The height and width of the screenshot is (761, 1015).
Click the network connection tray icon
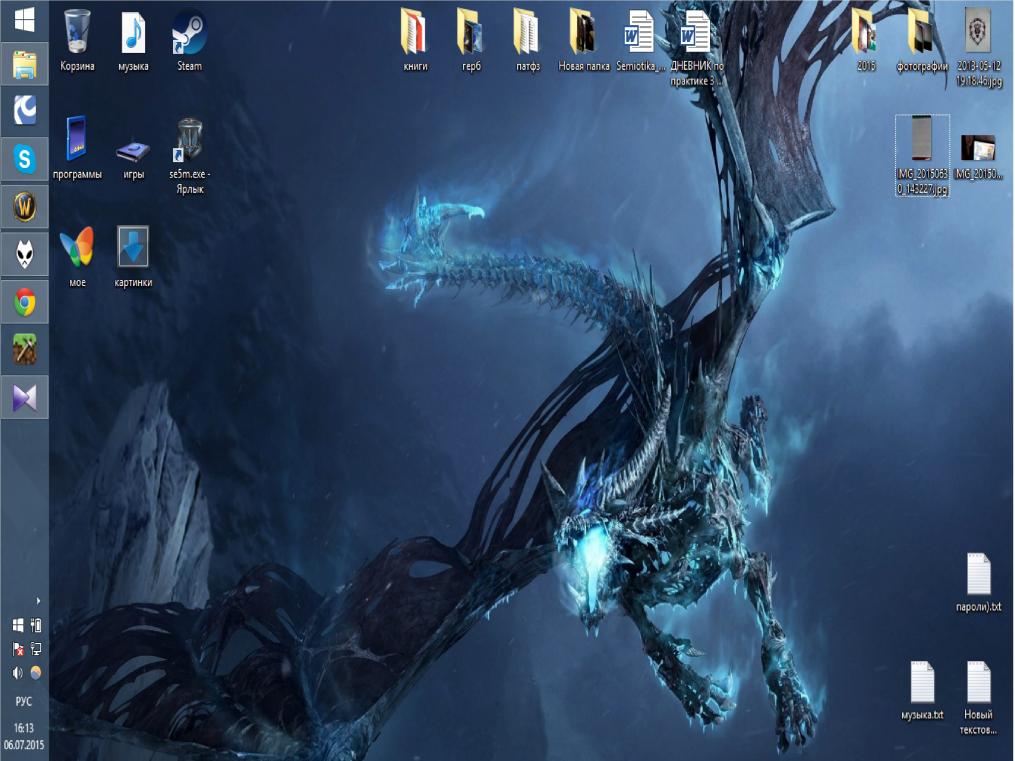point(36,649)
